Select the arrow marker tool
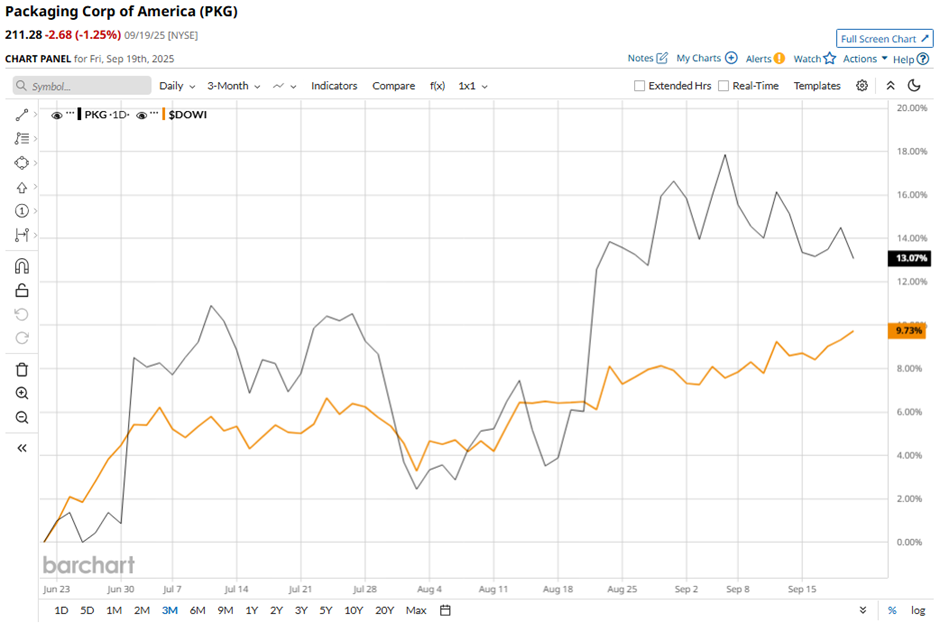 (x=22, y=188)
